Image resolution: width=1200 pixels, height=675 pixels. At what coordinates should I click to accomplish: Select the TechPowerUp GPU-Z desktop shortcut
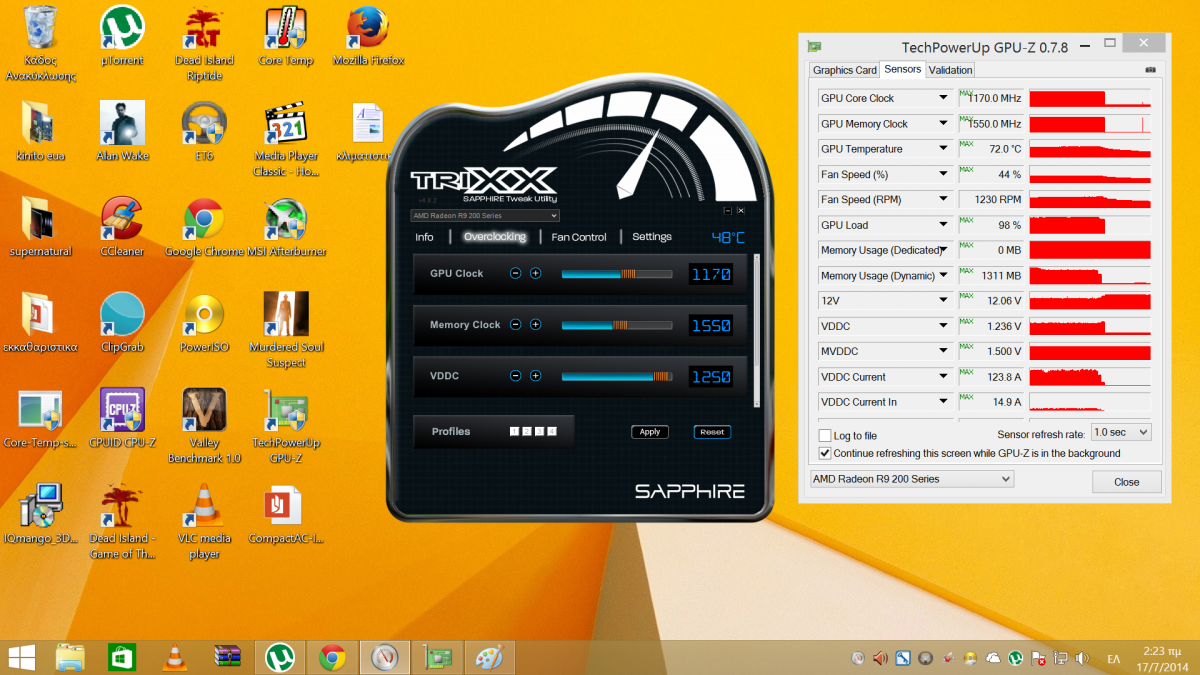tap(286, 427)
